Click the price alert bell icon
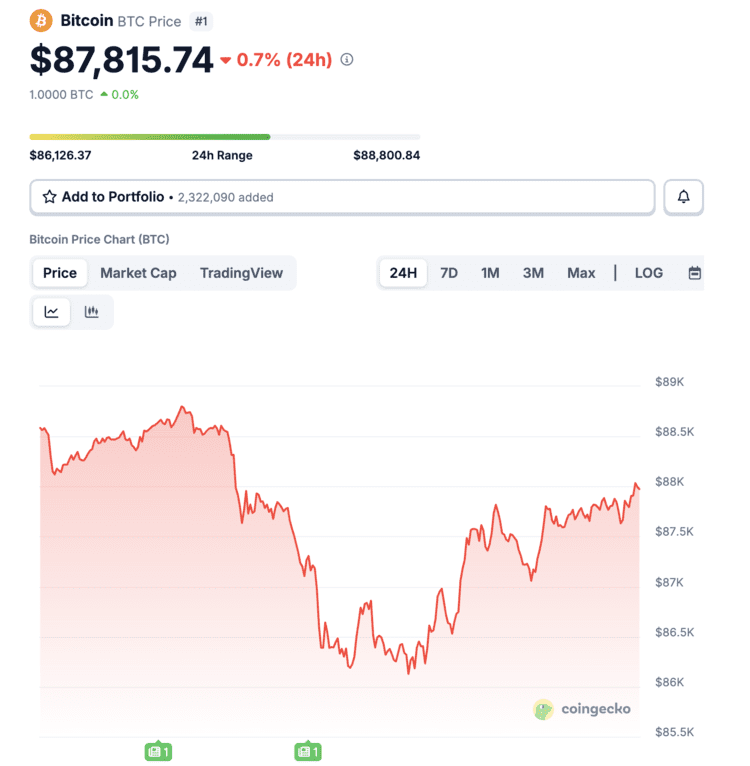Image resolution: width=750 pixels, height=766 pixels. [x=684, y=197]
